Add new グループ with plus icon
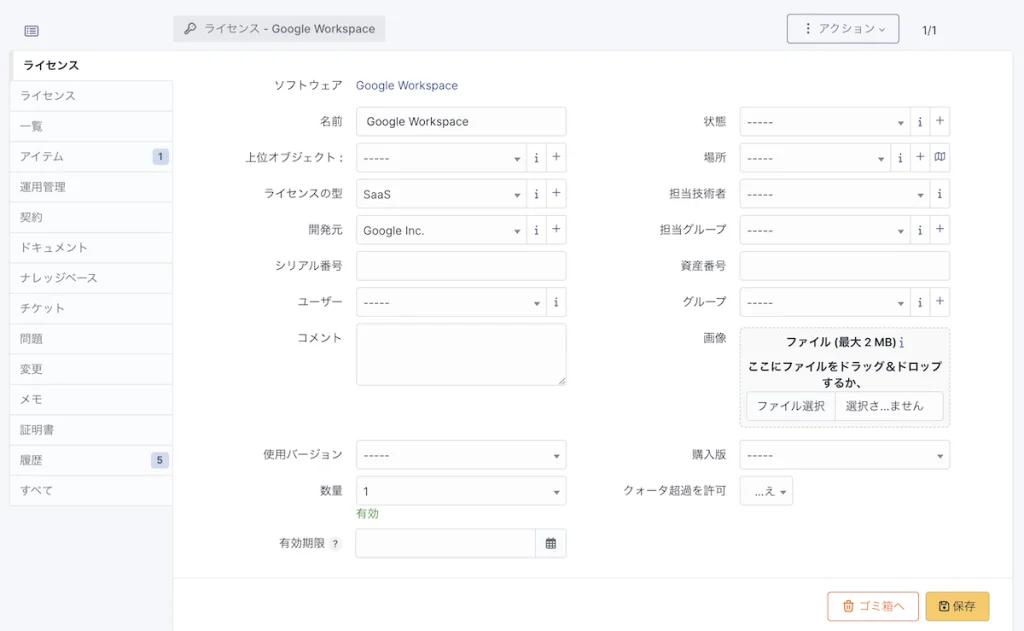 pos(939,302)
